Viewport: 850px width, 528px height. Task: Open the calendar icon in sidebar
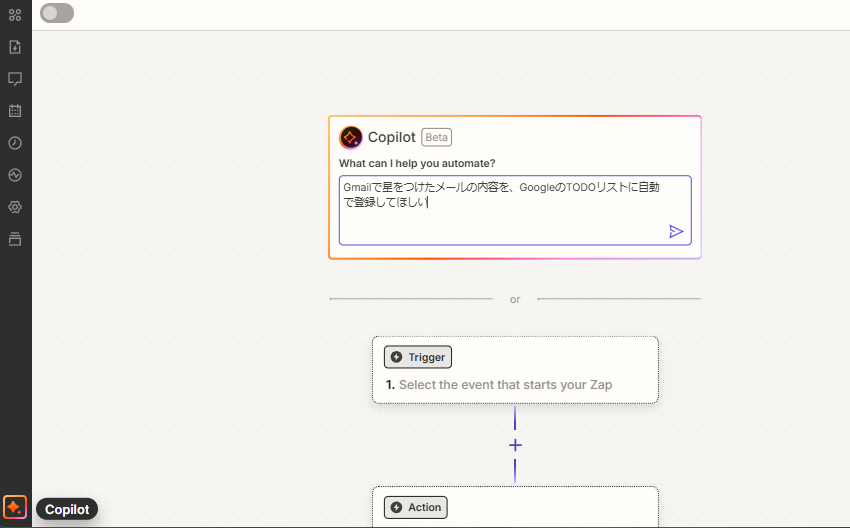(15, 111)
